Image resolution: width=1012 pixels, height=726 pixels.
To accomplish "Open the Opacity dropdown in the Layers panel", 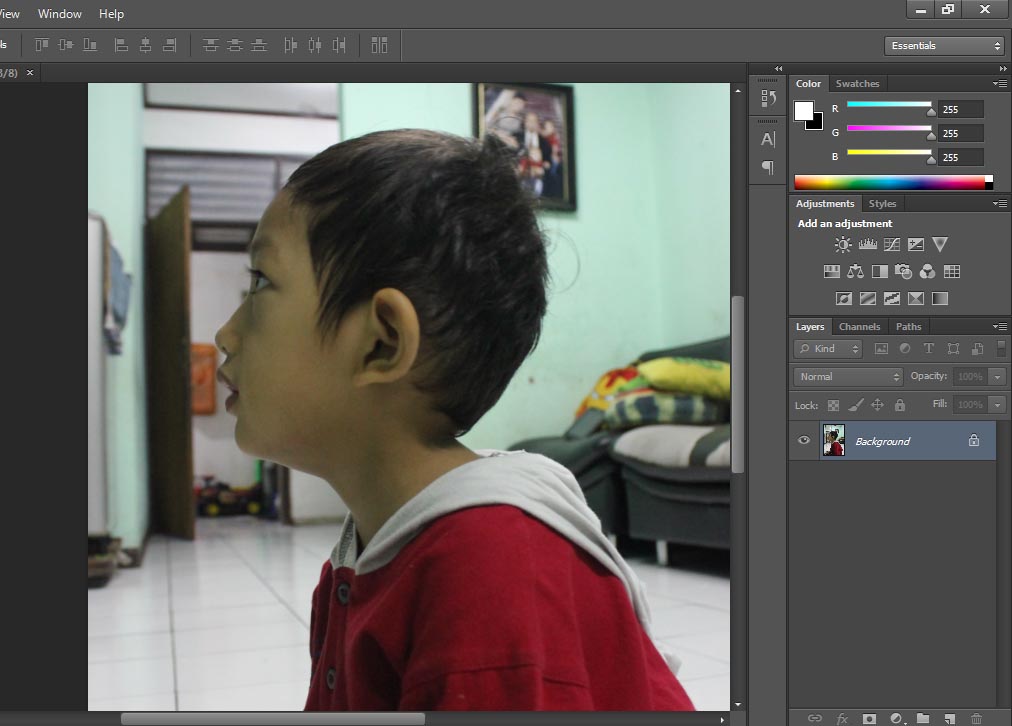I will pyautogui.click(x=996, y=376).
